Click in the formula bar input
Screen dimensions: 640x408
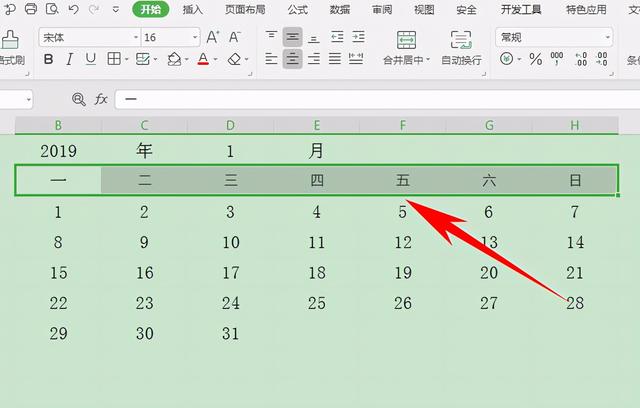pyautogui.click(x=378, y=99)
